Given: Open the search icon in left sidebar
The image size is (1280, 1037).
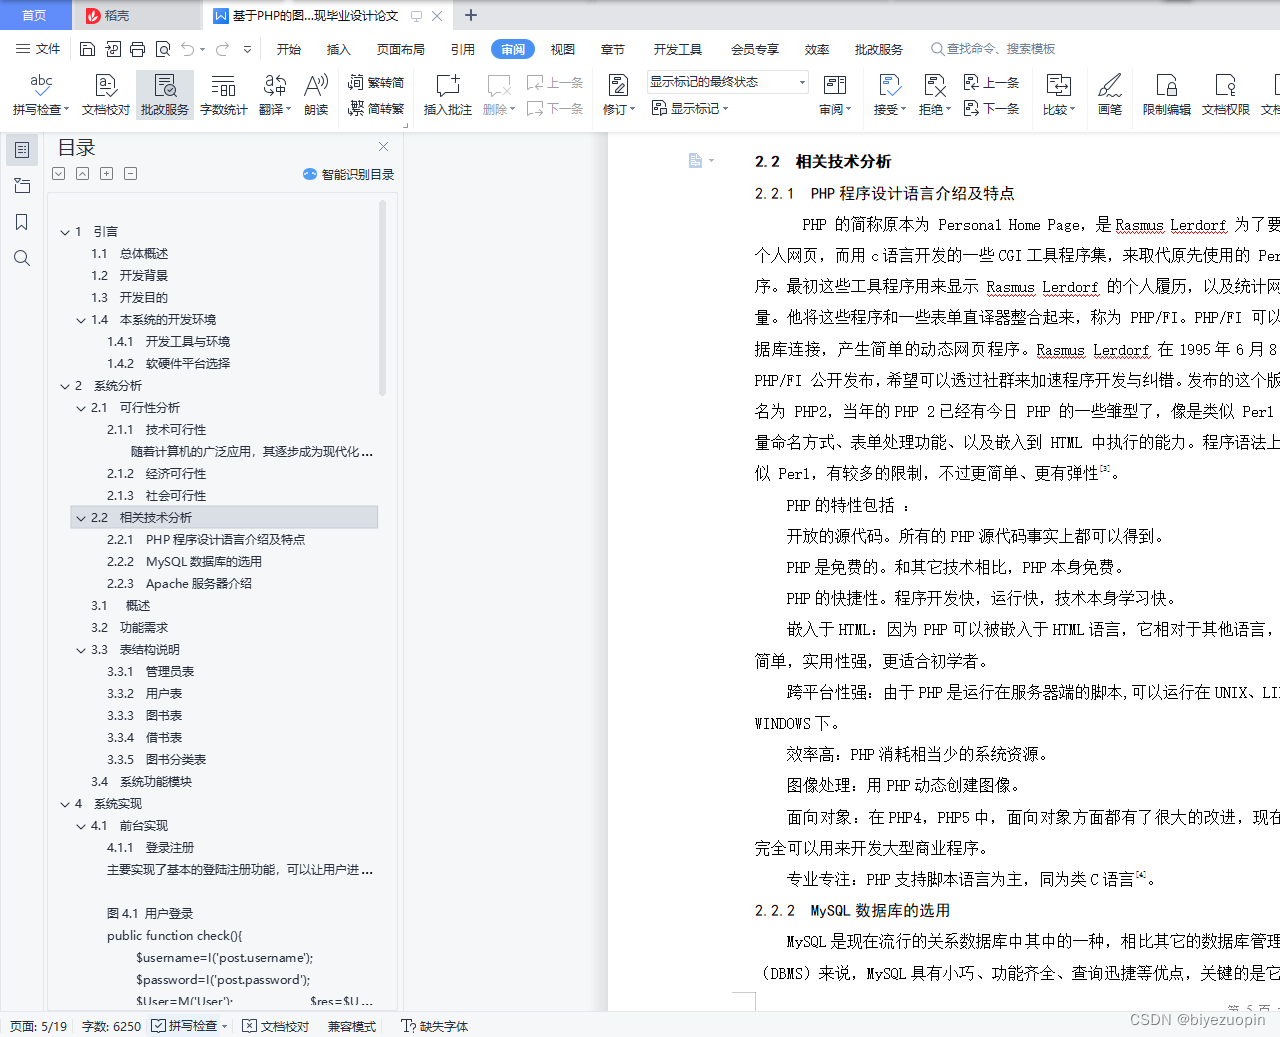Looking at the screenshot, I should [22, 258].
